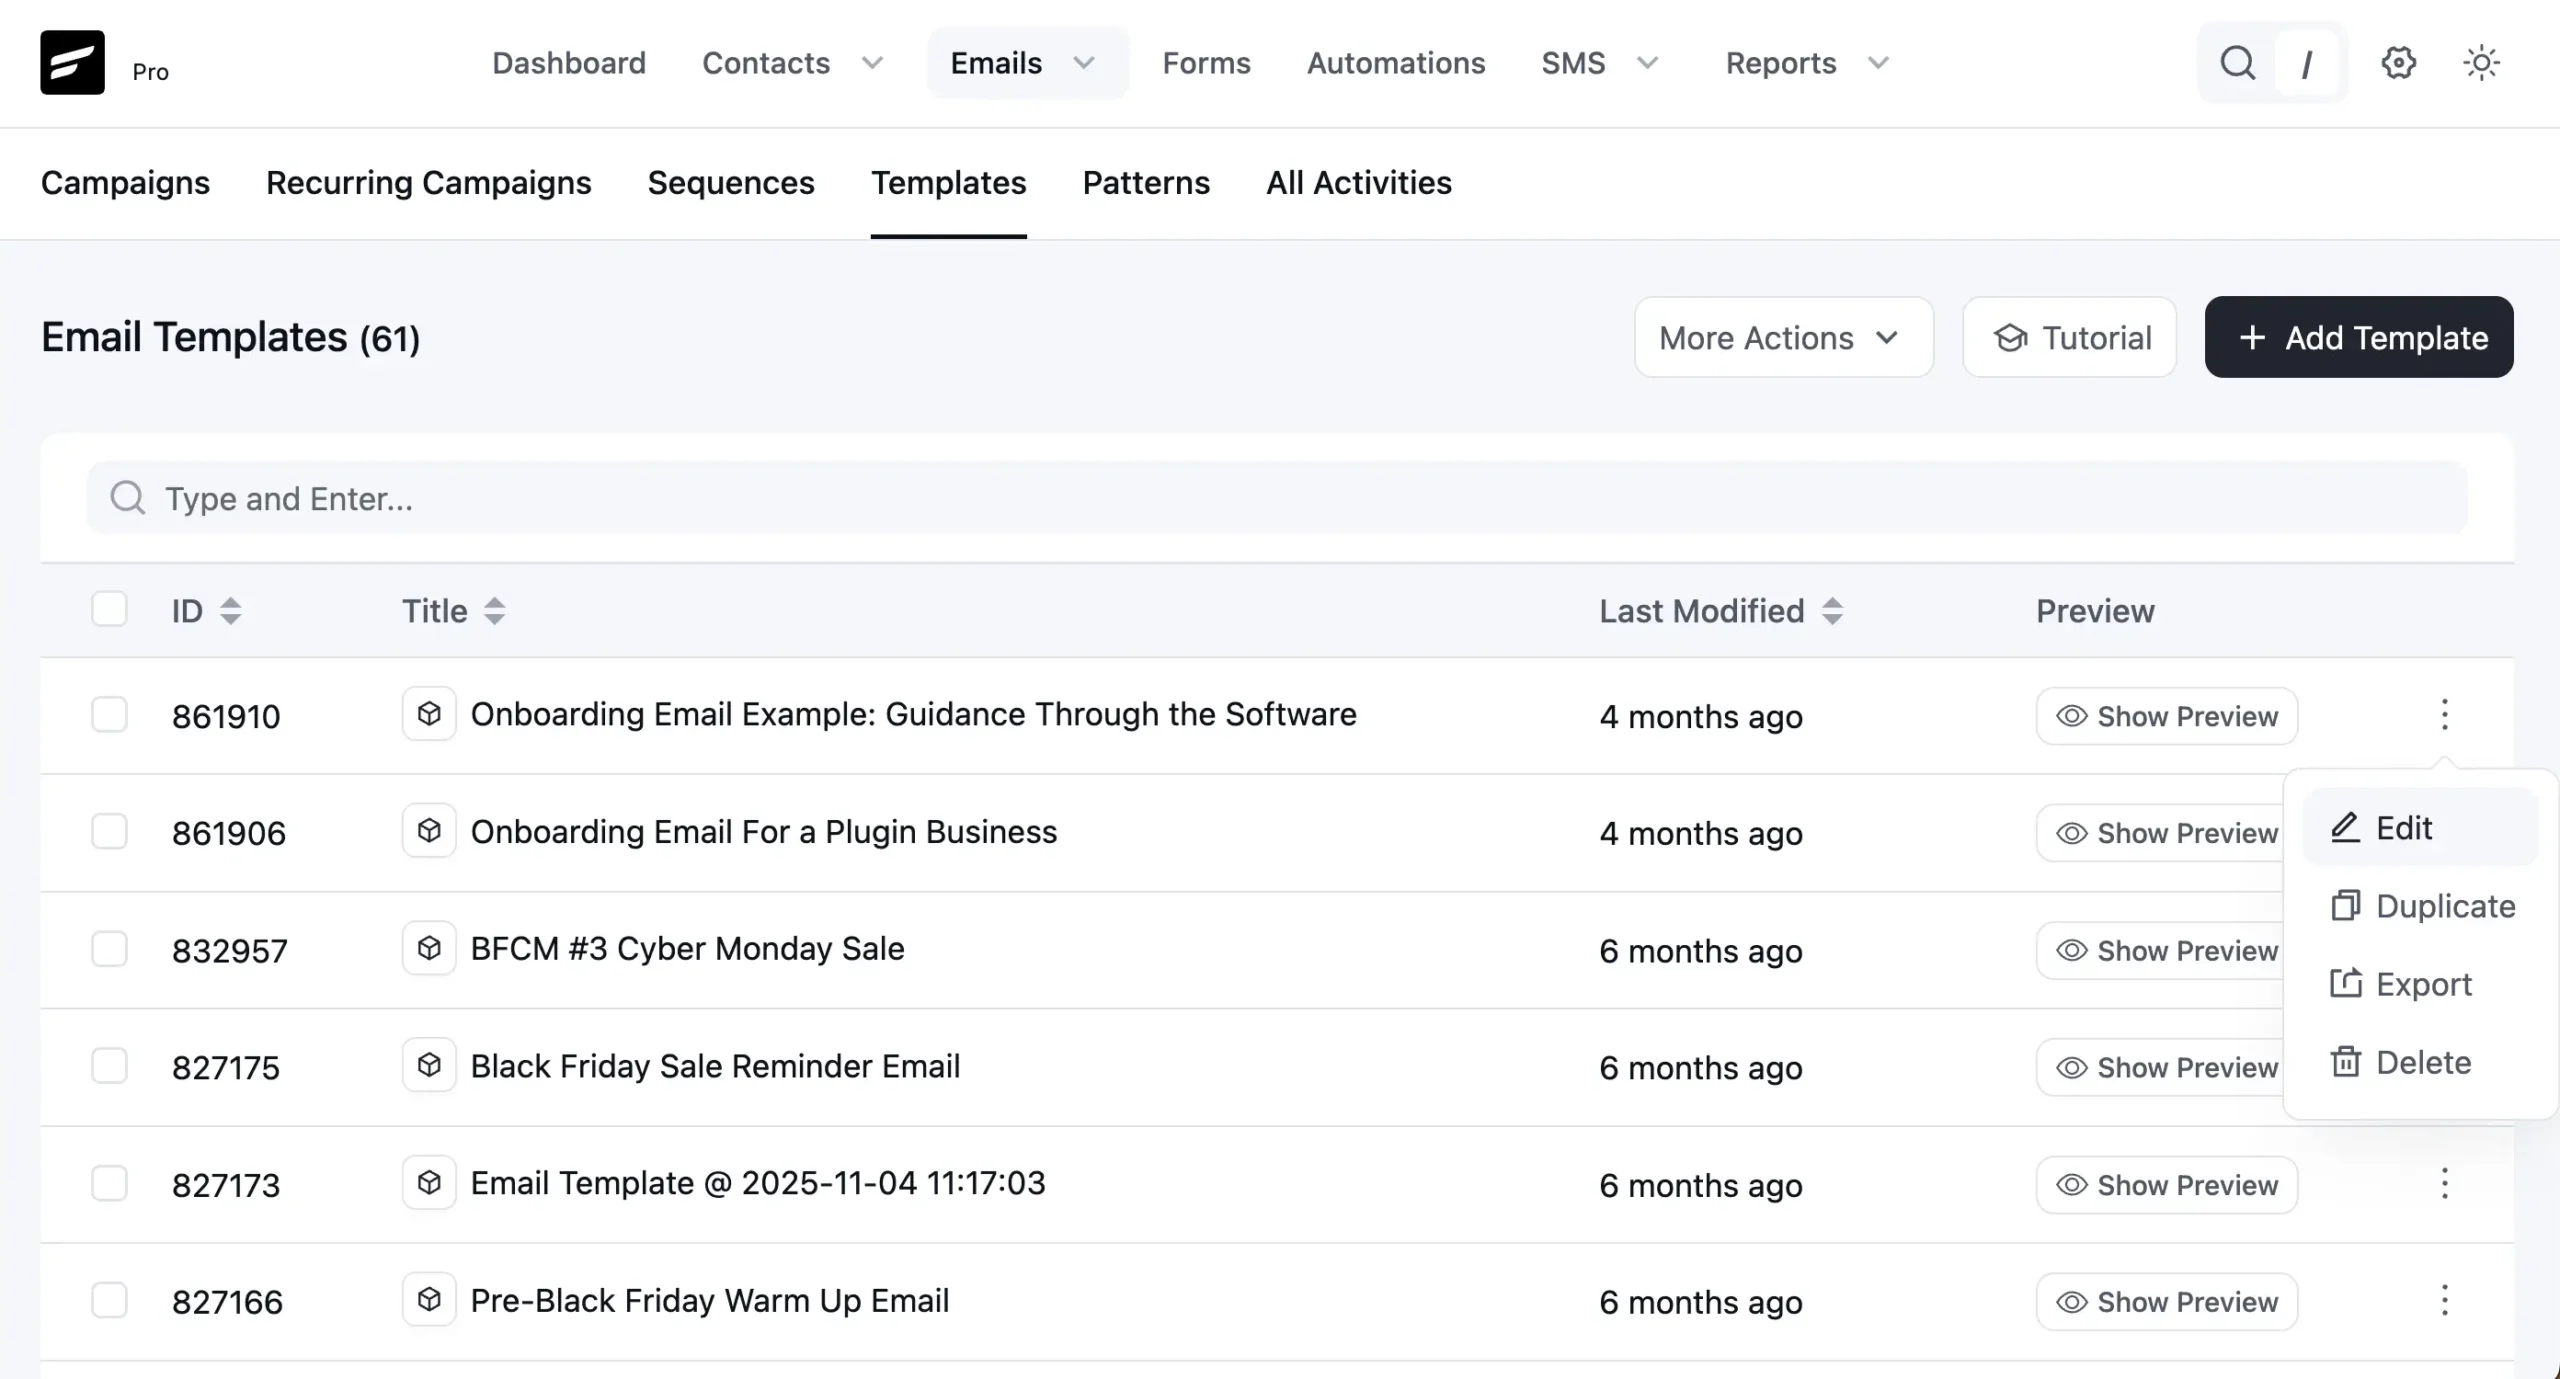Expand the Emails menu chevron
This screenshot has width=2560, height=1379.
click(x=1084, y=63)
